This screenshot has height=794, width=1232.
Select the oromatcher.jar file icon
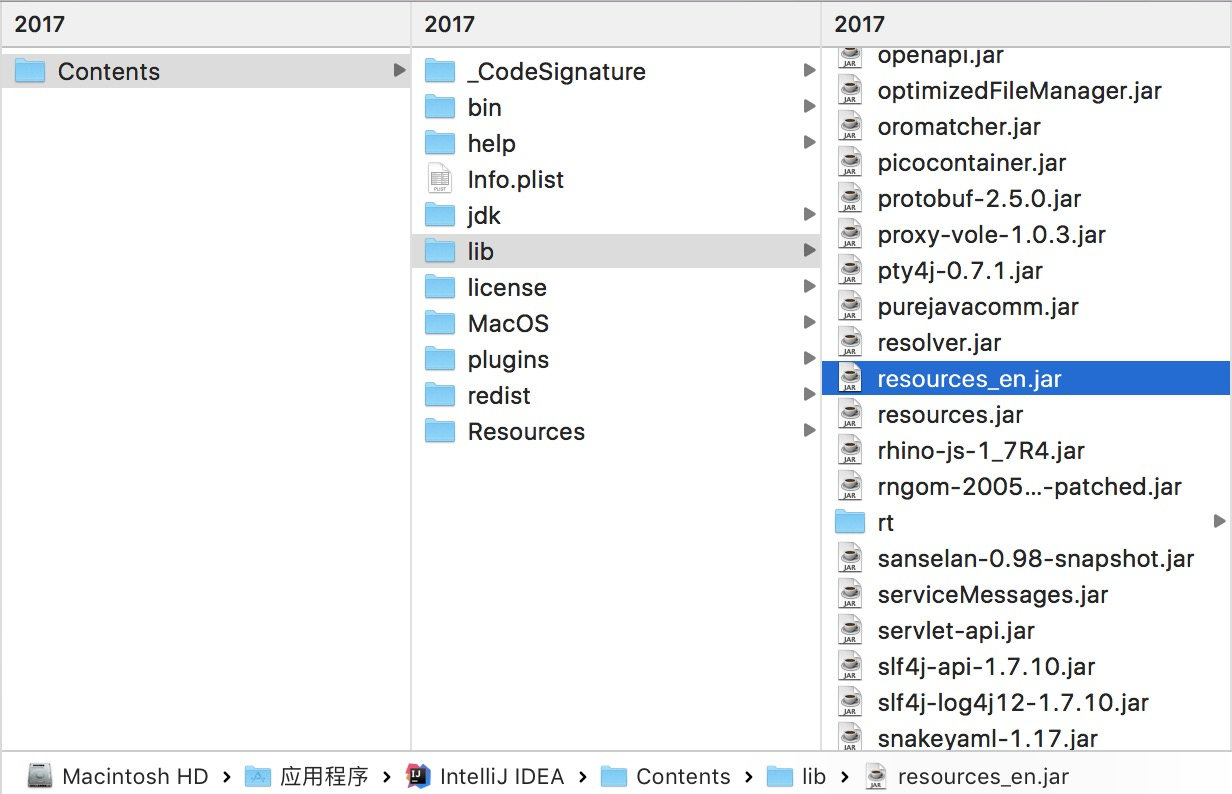pos(850,126)
